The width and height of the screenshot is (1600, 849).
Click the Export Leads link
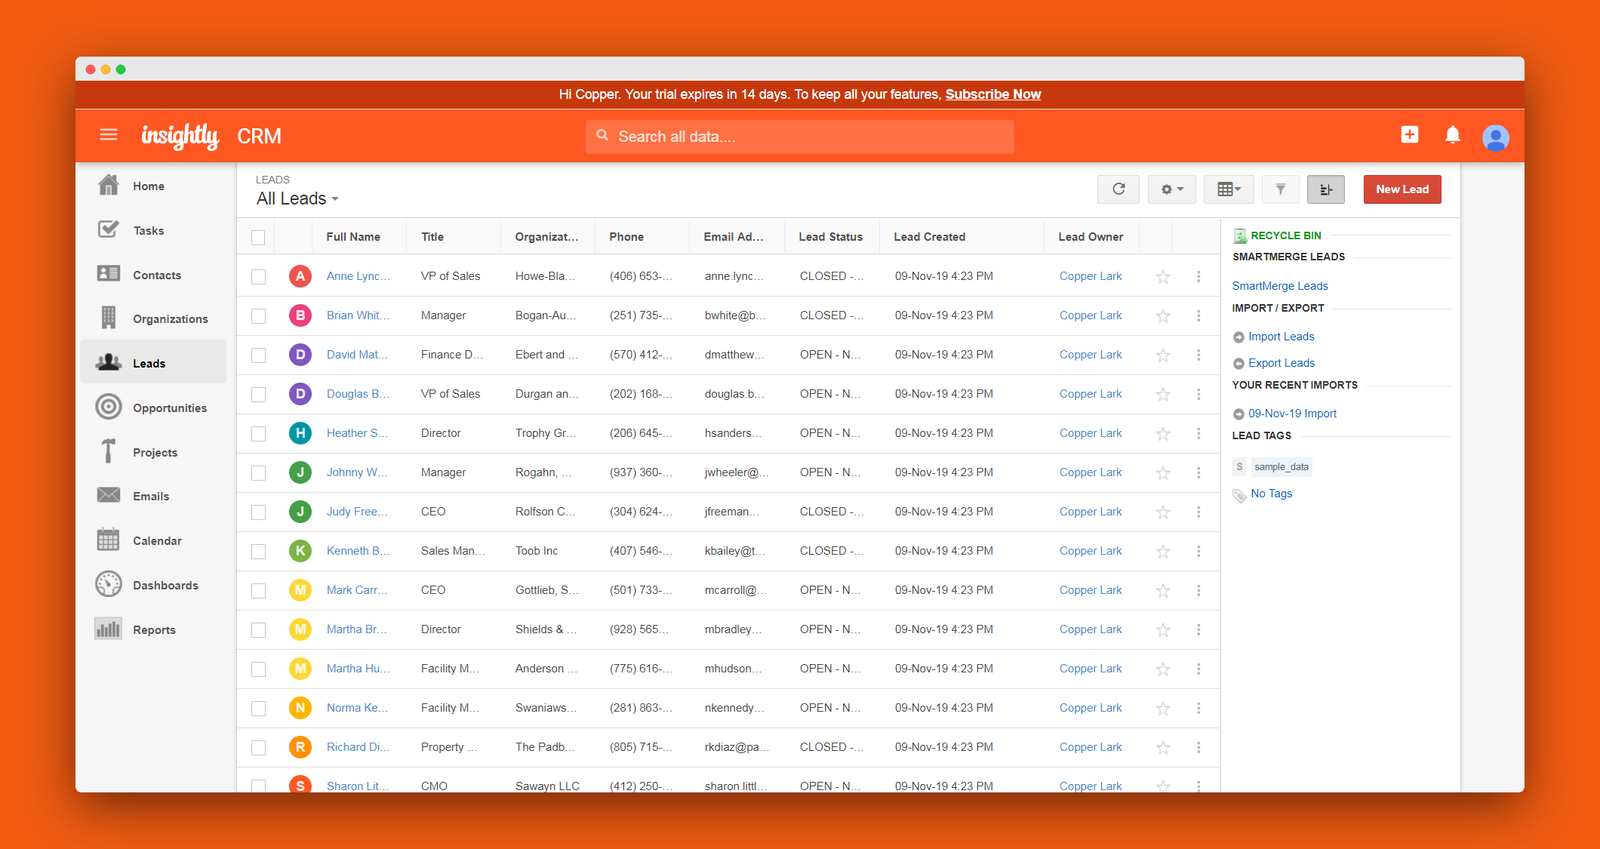pyautogui.click(x=1281, y=363)
